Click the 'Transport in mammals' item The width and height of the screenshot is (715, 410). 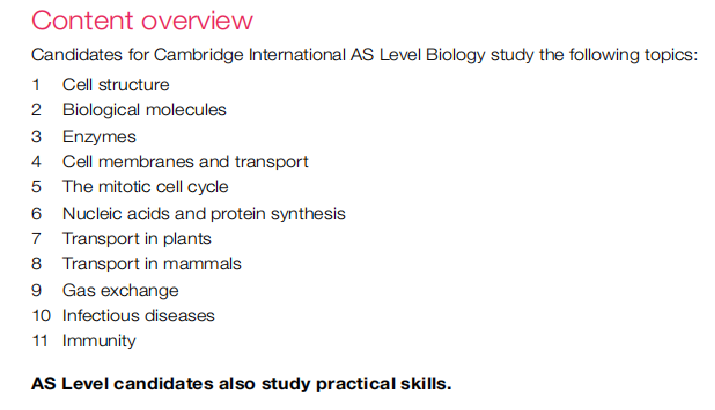point(152,264)
